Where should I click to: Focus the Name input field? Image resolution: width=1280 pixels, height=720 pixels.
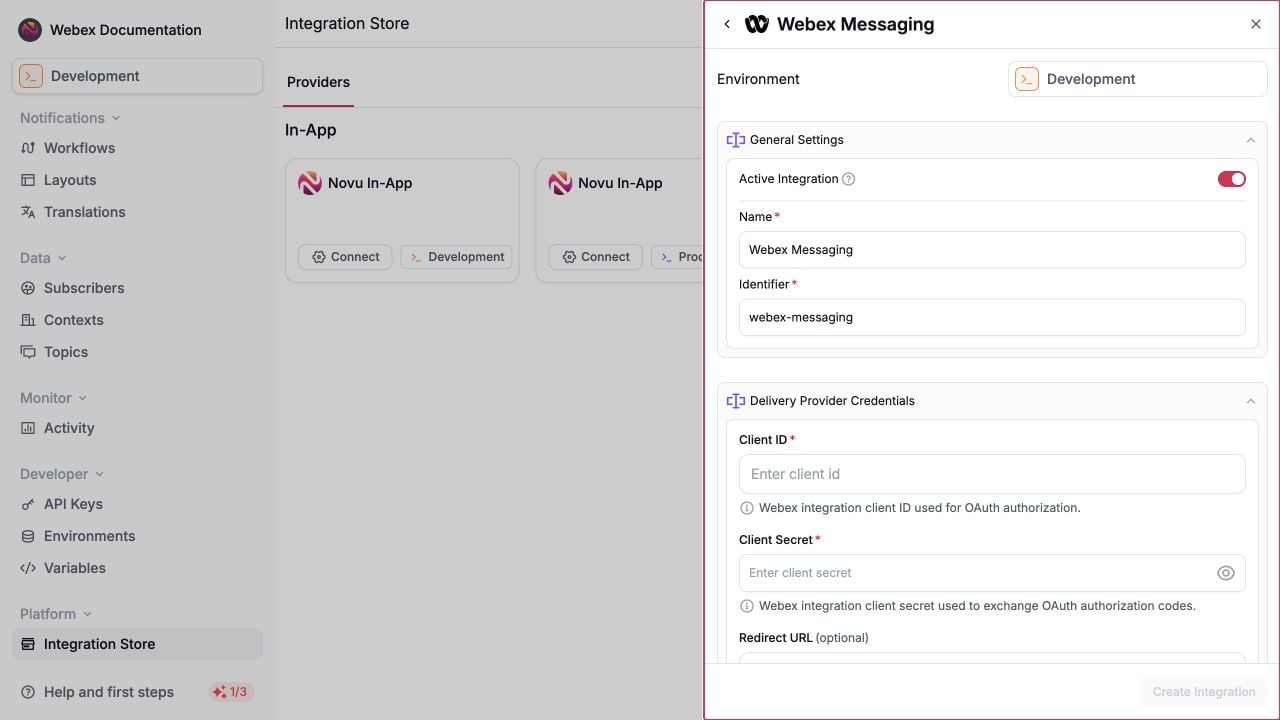992,250
